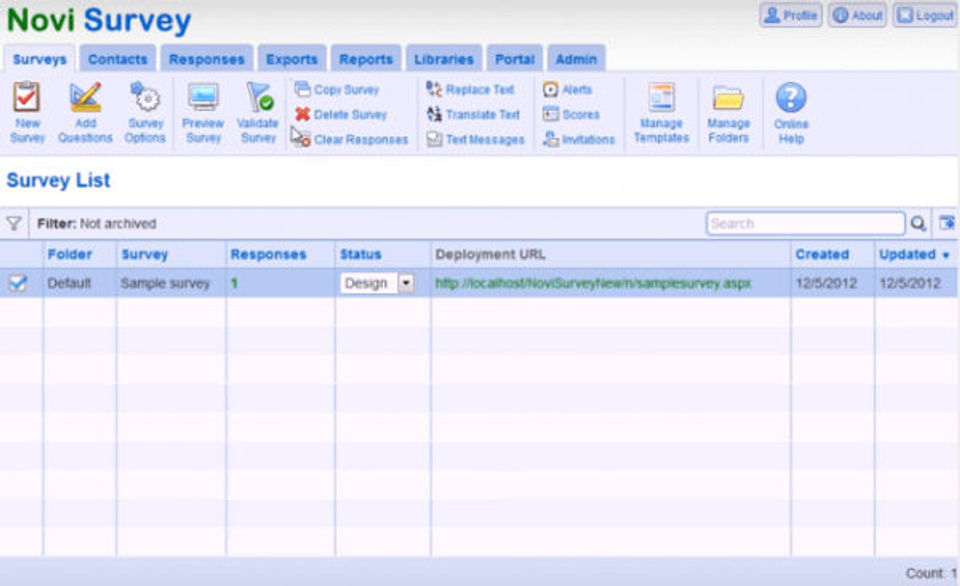
Task: Sort by the Status column header
Action: click(x=361, y=254)
